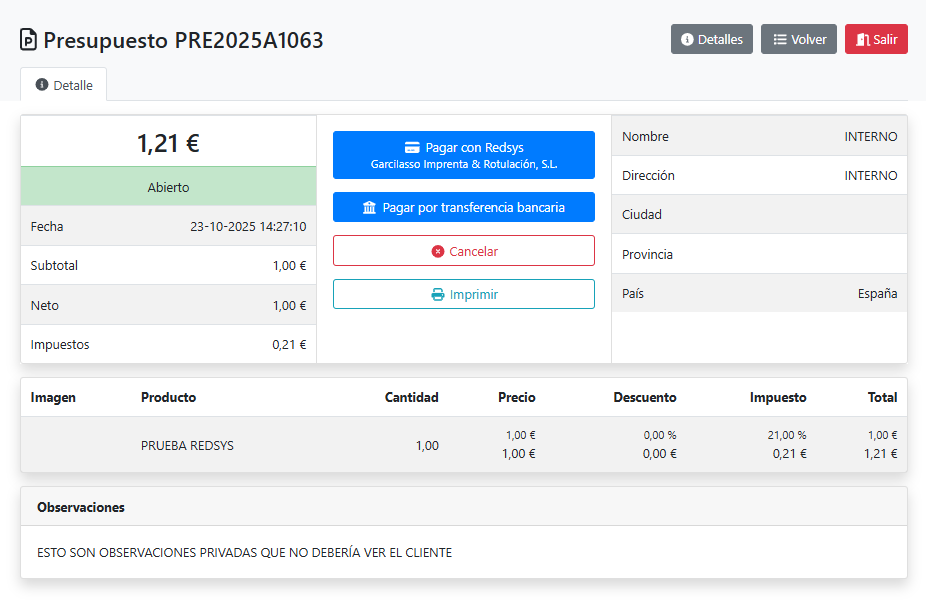Click the document icon beside Presupuesto title
The height and width of the screenshot is (603, 926).
pyautogui.click(x=28, y=40)
